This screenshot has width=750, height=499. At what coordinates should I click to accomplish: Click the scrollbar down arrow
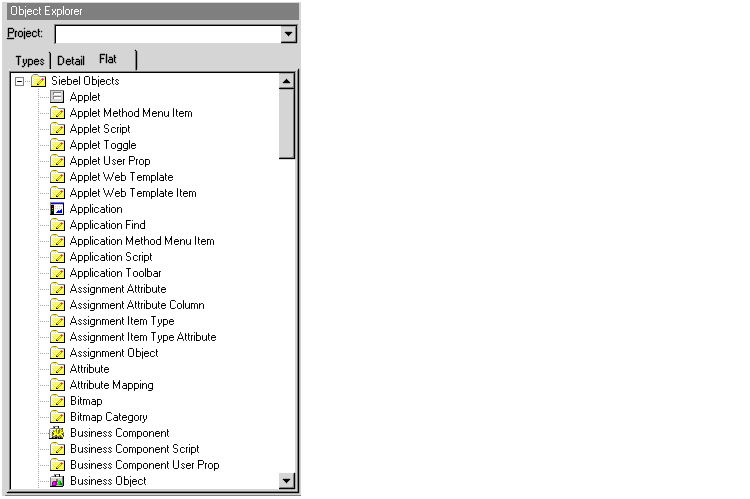287,480
